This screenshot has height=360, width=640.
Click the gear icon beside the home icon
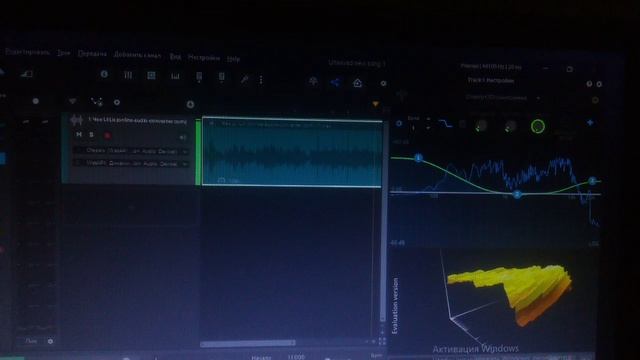coord(383,83)
